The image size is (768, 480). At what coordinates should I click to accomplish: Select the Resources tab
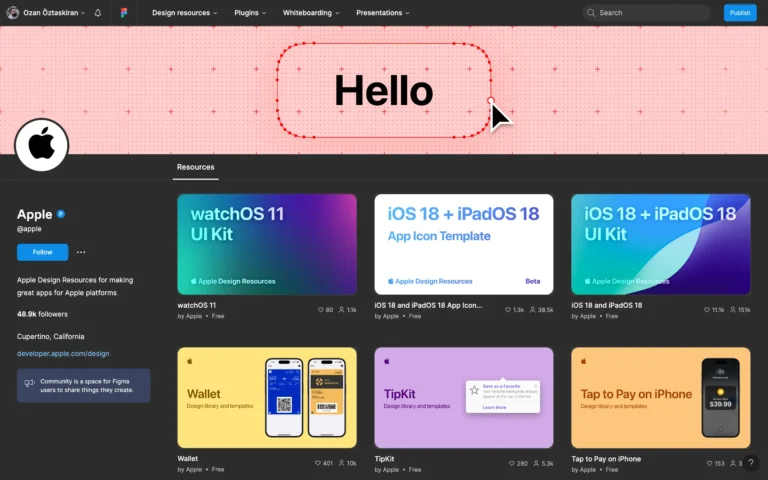click(x=195, y=167)
